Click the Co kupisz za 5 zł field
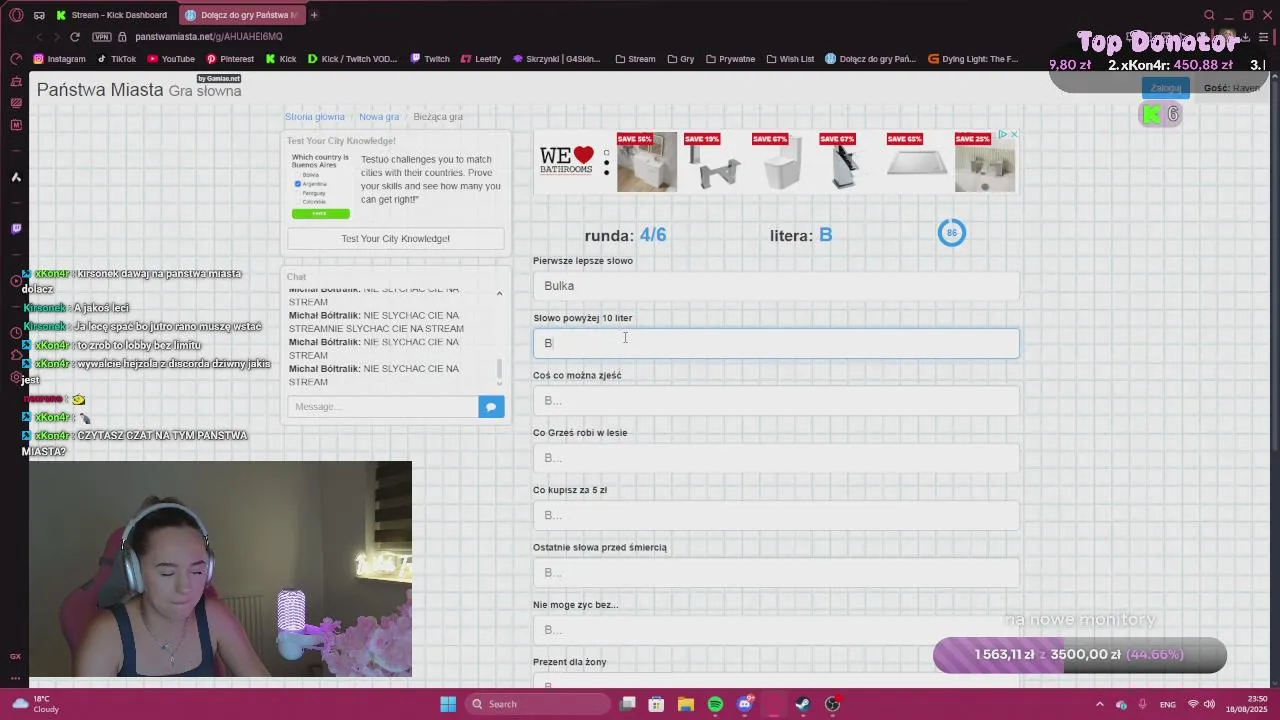The image size is (1280, 720). coord(776,515)
